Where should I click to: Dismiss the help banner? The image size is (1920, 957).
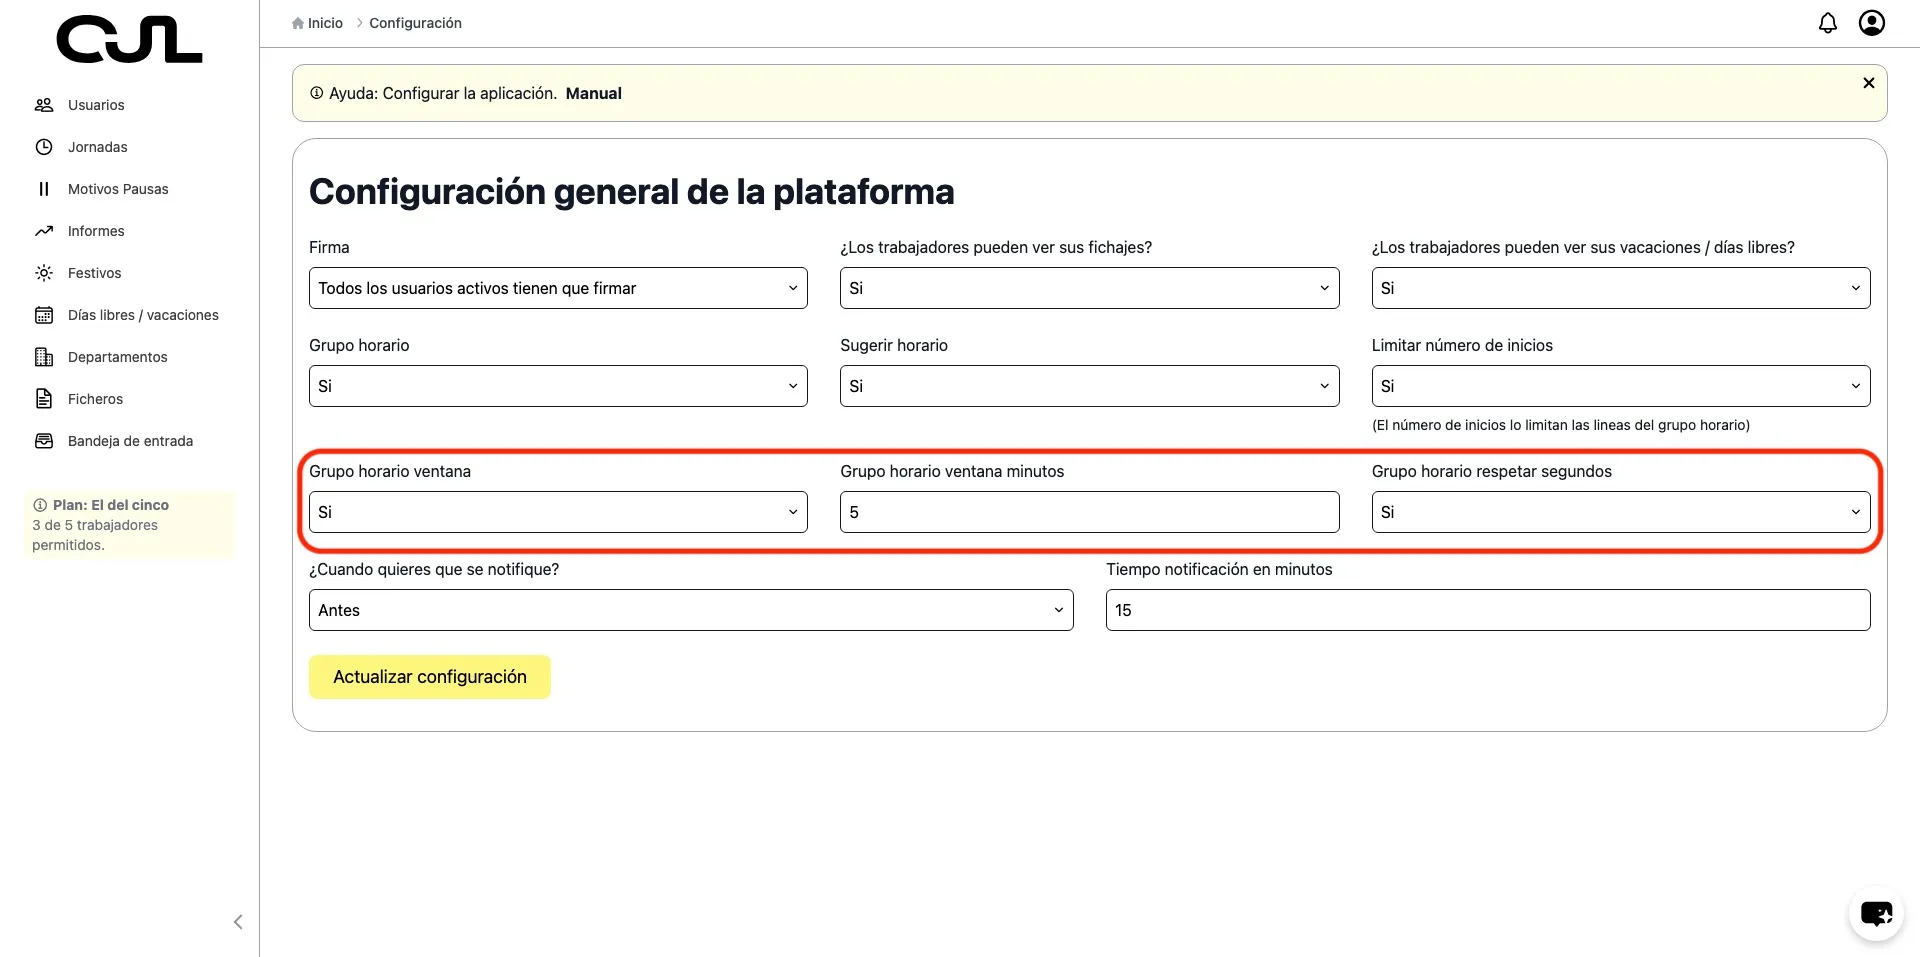tap(1869, 83)
